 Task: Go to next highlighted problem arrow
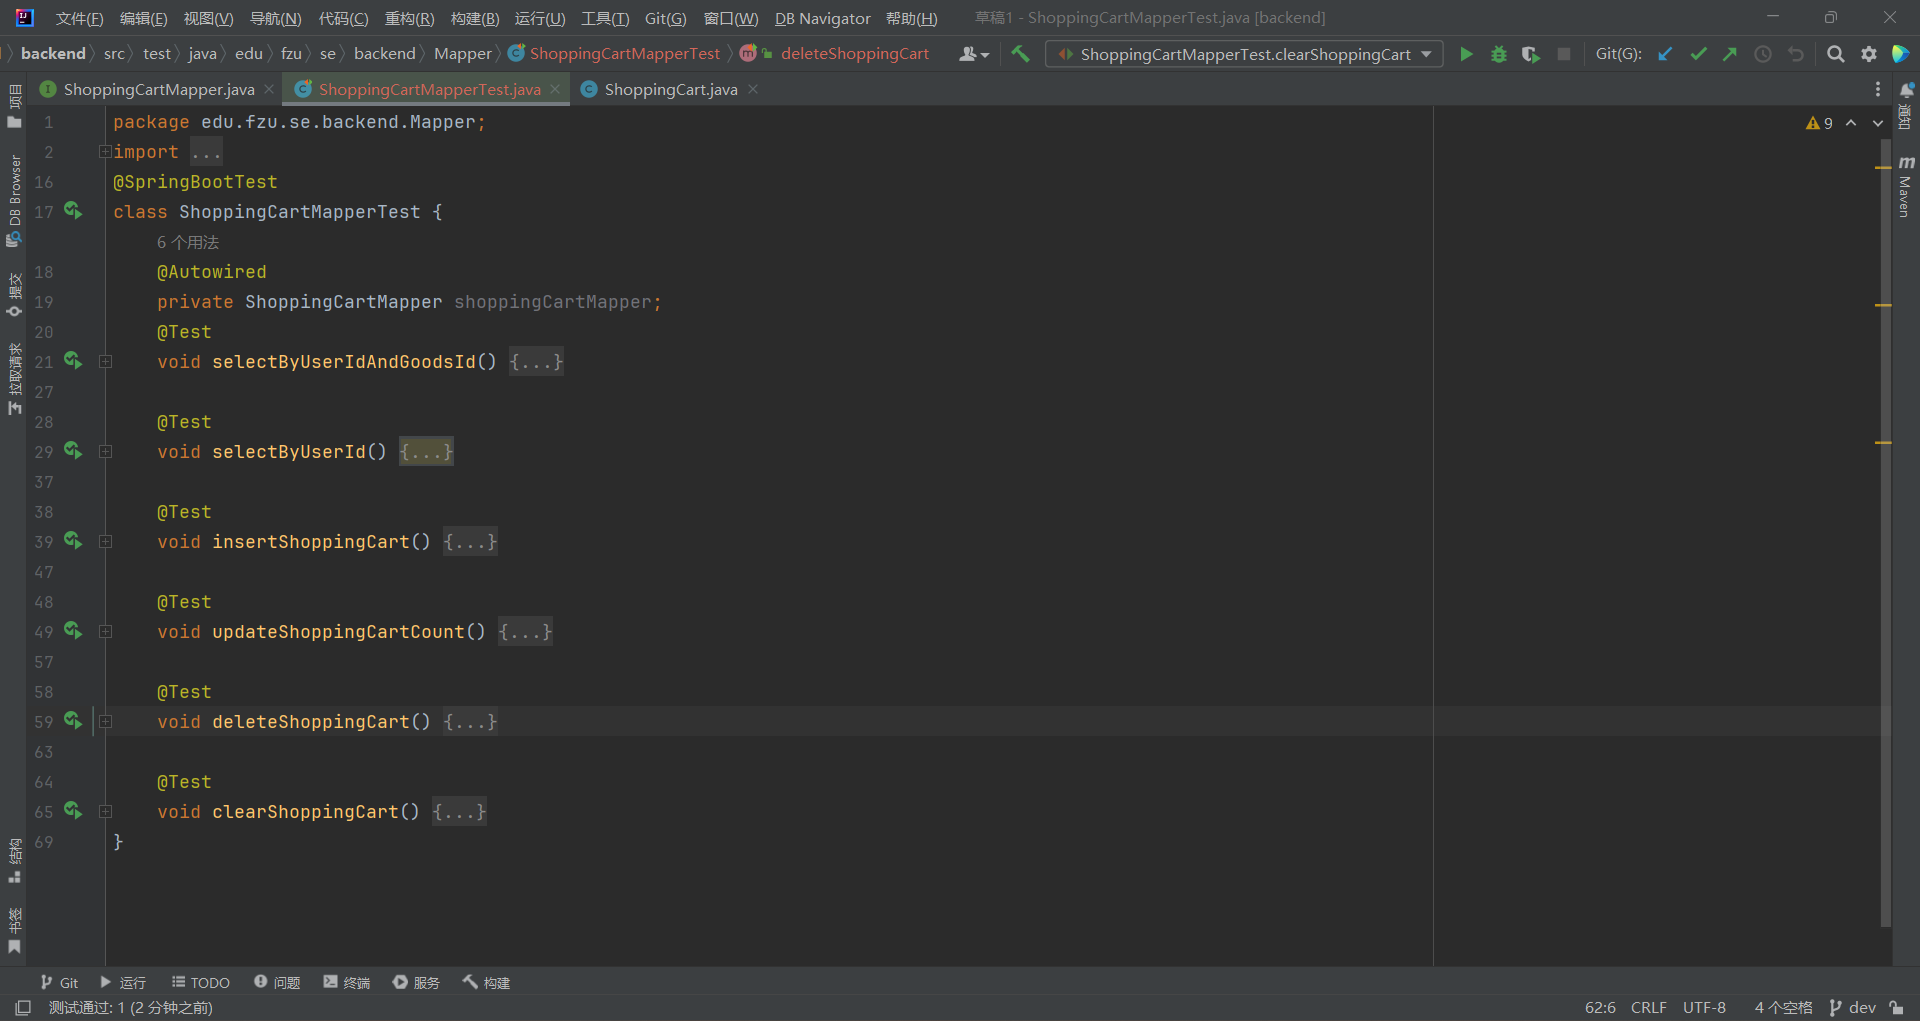[1878, 123]
